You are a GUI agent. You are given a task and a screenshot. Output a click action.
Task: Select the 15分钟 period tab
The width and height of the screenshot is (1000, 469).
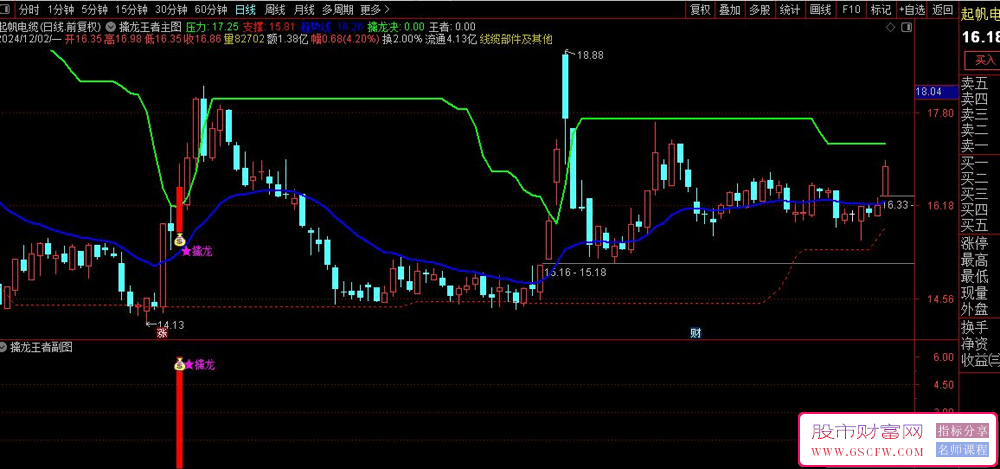point(132,10)
